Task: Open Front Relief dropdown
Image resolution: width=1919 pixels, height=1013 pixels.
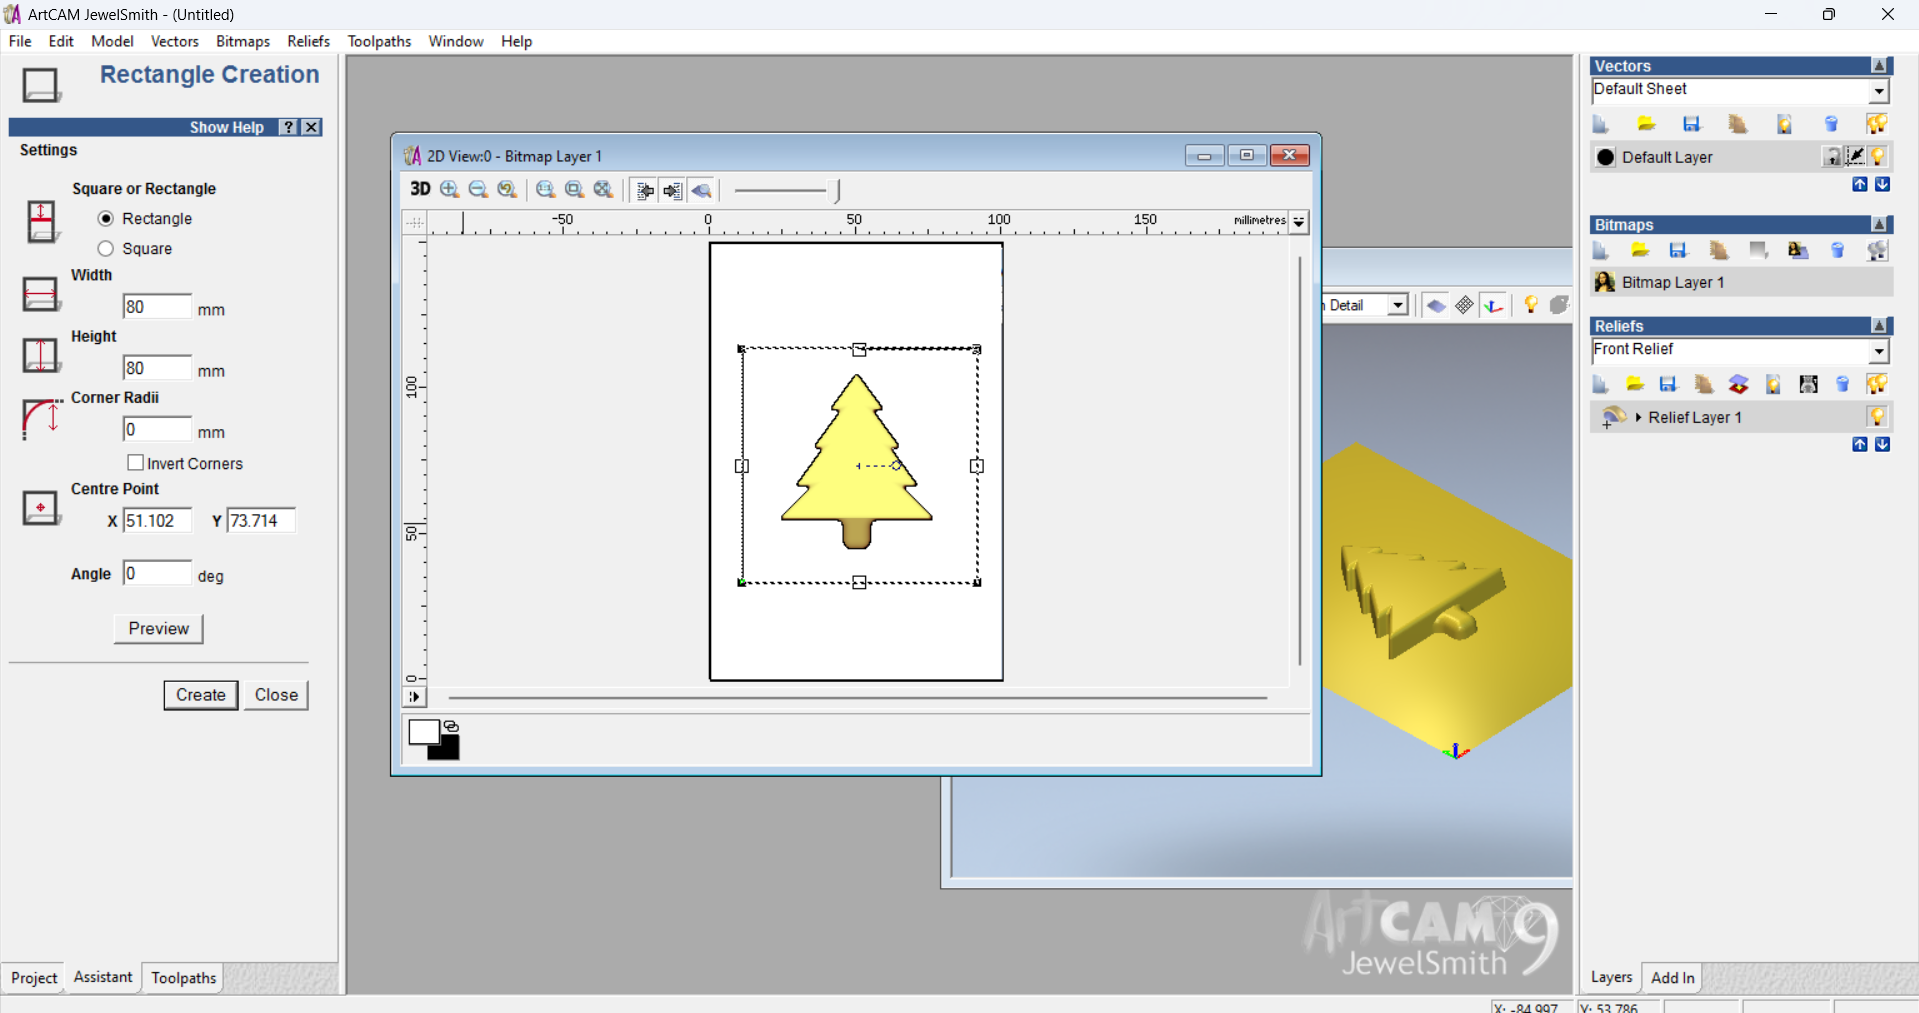Action: 1879,351
